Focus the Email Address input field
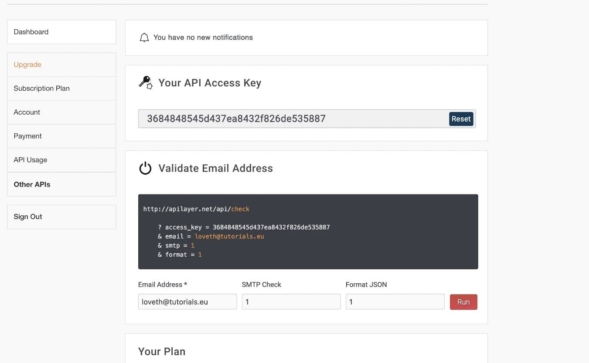Screen dimensions: 589x363 click(x=187, y=302)
